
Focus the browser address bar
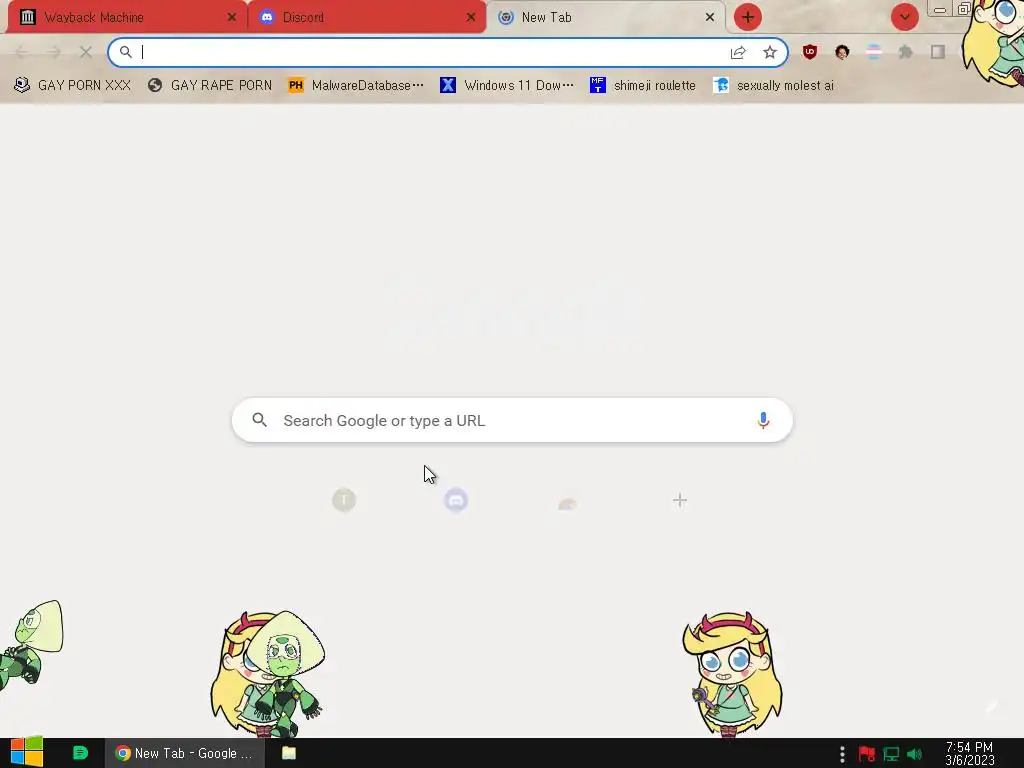pos(448,52)
